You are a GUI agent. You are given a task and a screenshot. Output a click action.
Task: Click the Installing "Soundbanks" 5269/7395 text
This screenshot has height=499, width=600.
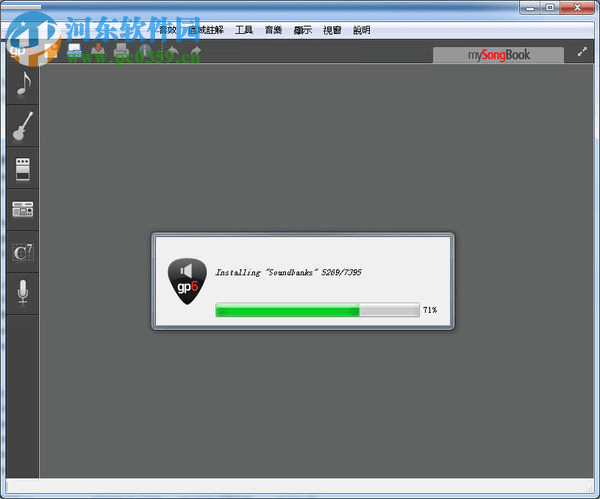[289, 272]
